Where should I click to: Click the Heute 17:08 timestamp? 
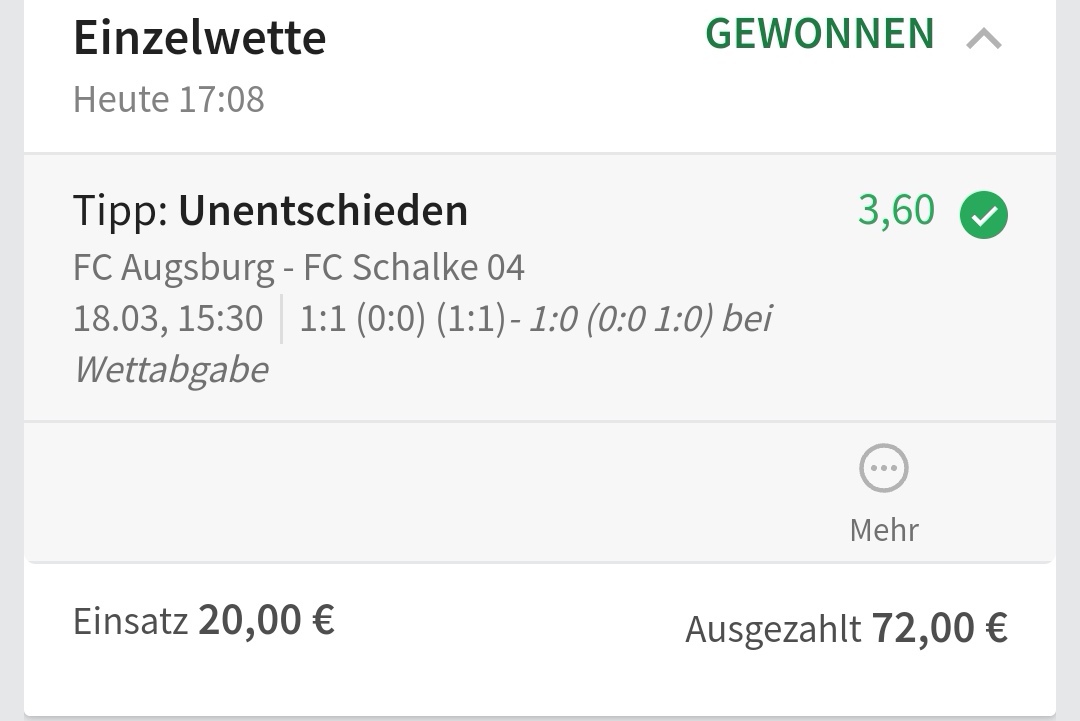pyautogui.click(x=168, y=100)
